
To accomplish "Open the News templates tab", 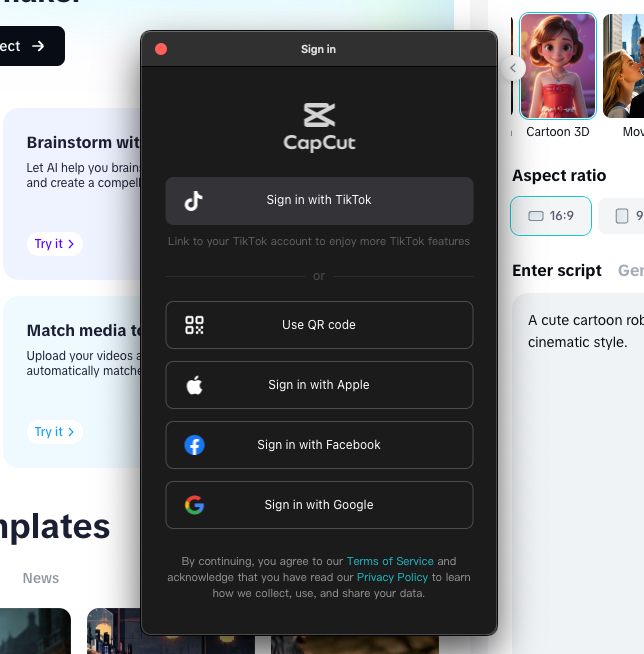I will (41, 578).
